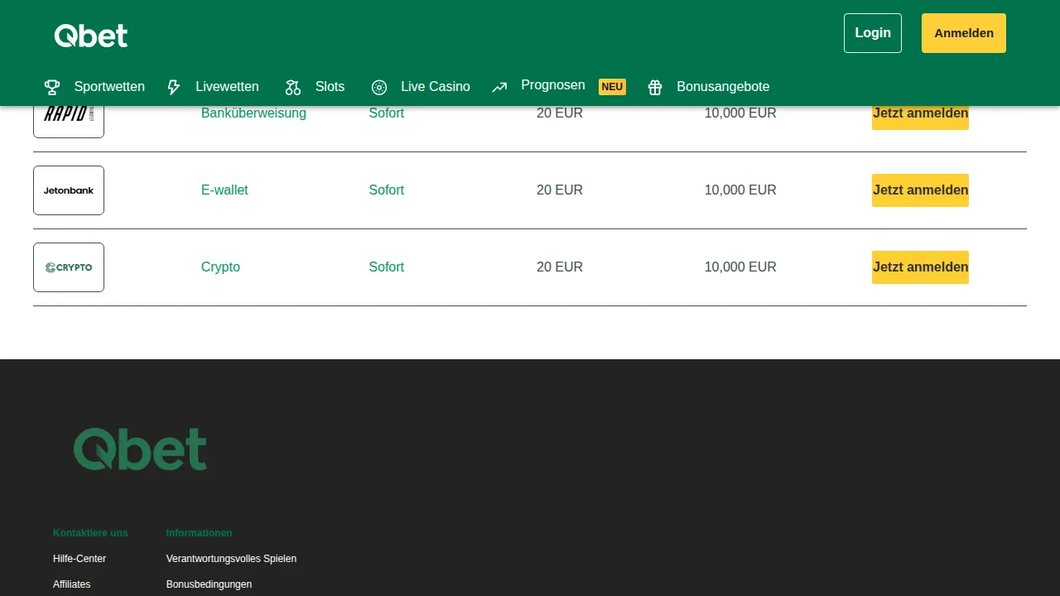Click Jetzt anmelden in the E-wallet row

click(x=920, y=191)
